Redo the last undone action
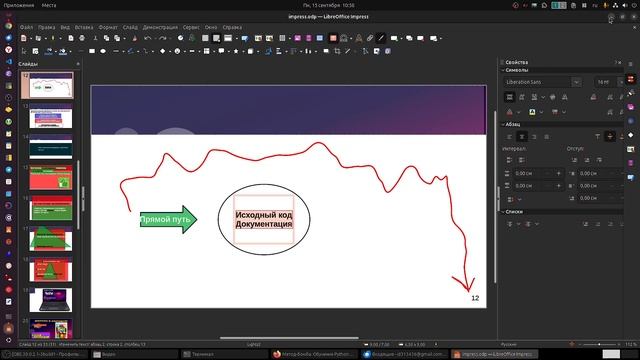The width and height of the screenshot is (640, 360). tap(162, 38)
